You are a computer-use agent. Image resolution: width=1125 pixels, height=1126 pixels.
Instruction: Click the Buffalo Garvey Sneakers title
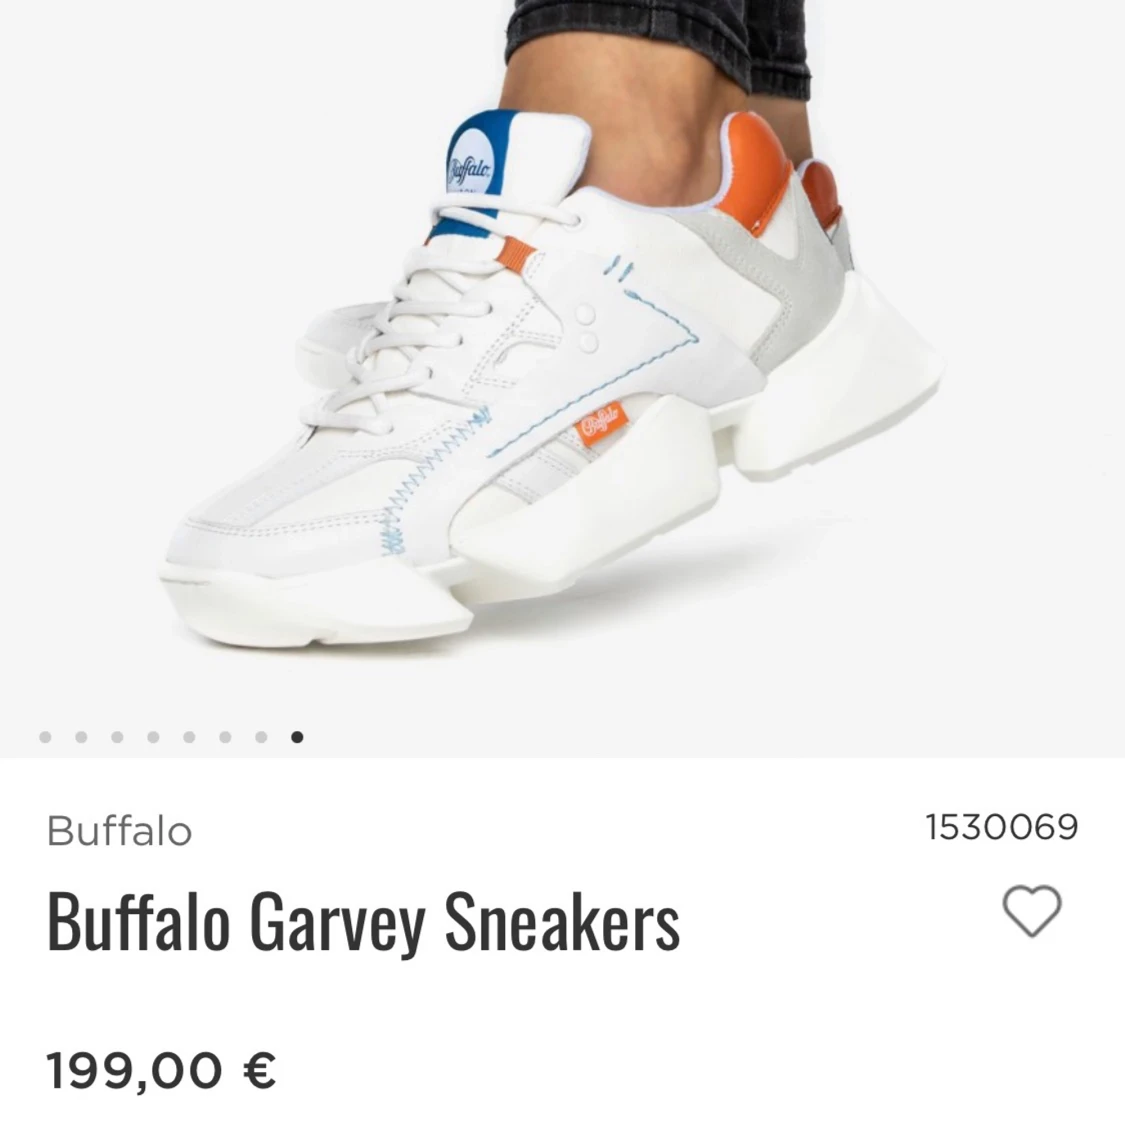coord(363,922)
